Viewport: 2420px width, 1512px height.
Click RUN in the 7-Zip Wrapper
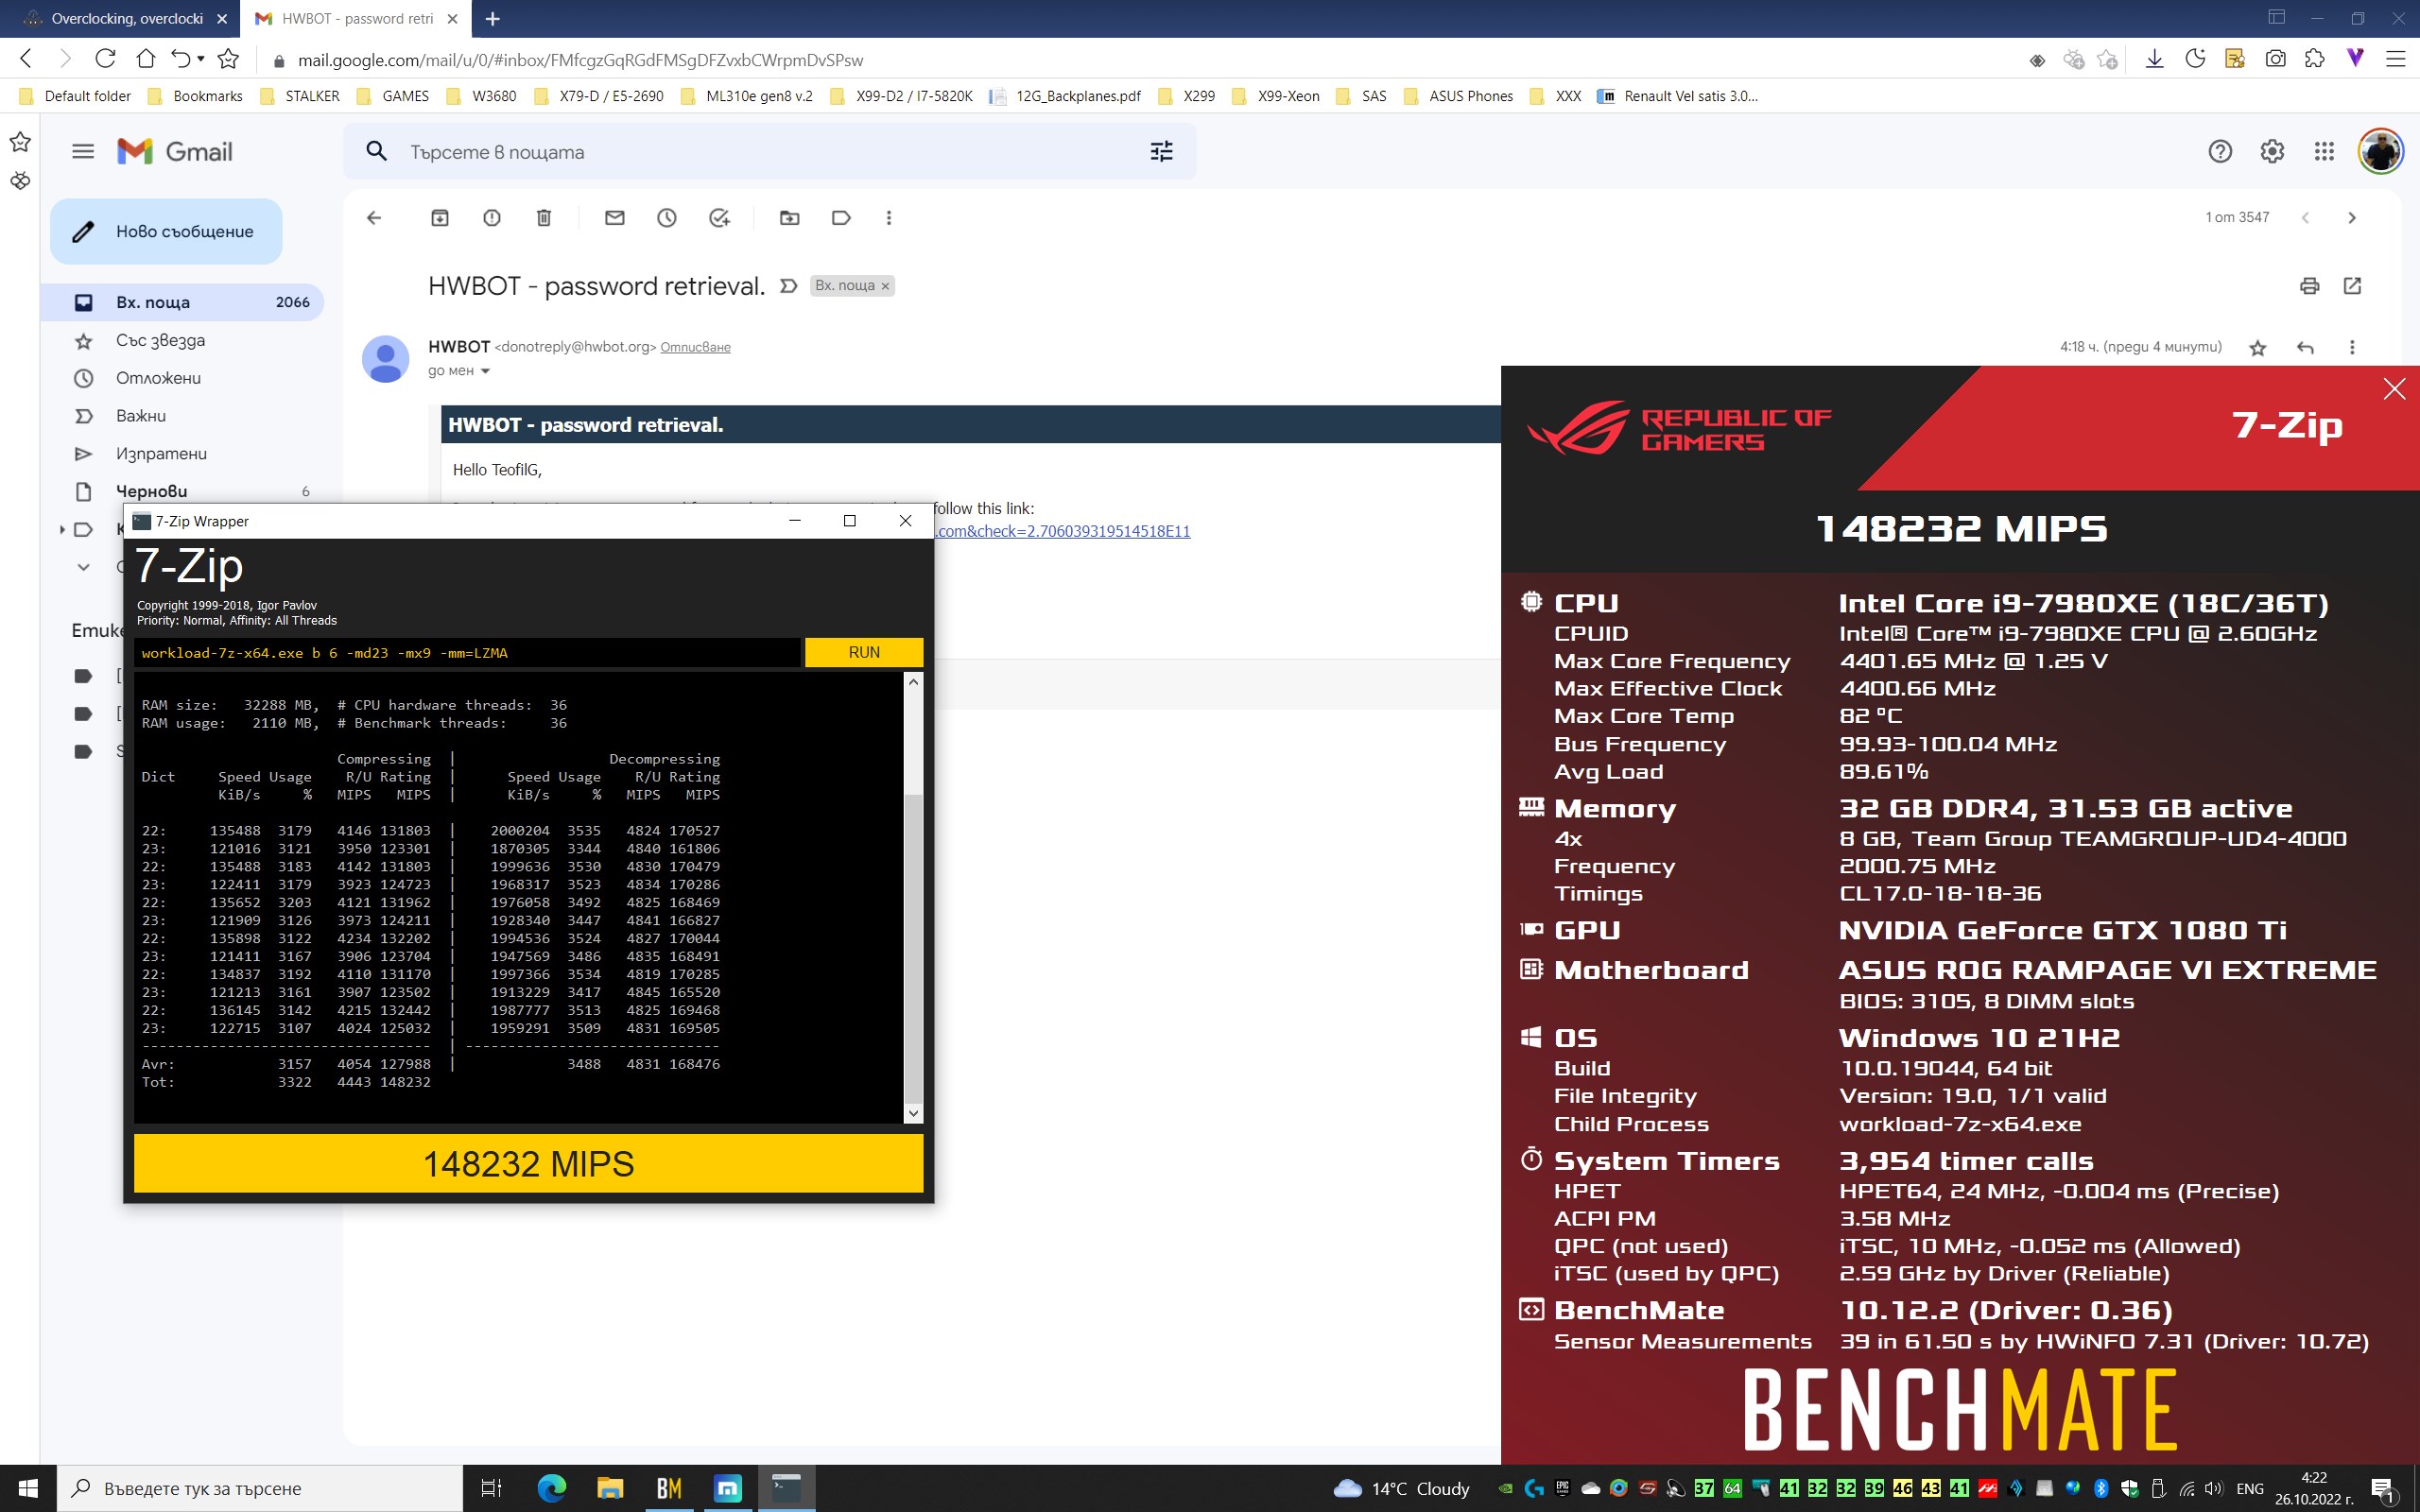864,652
